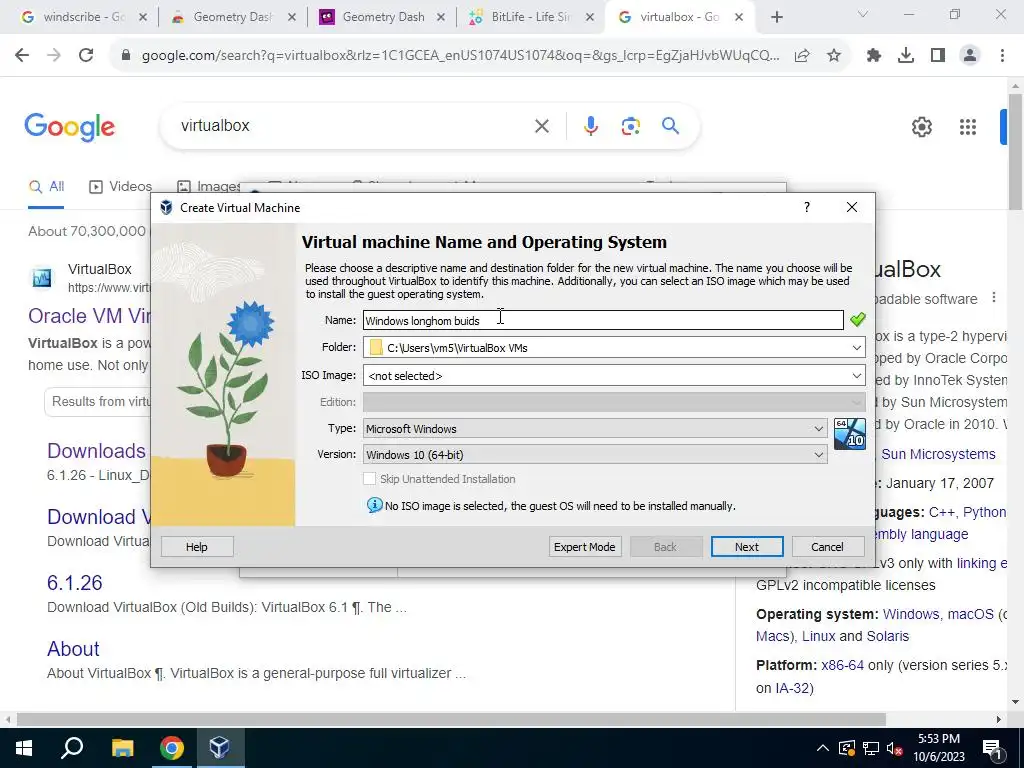Click the Python link in knowledge panel
The image size is (1024, 768).
(984, 512)
